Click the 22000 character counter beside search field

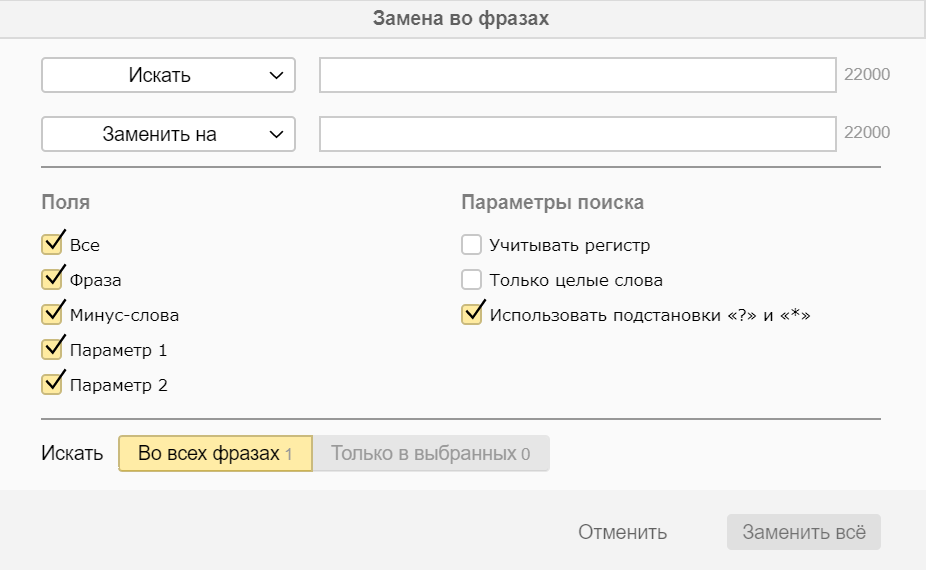click(x=866, y=75)
